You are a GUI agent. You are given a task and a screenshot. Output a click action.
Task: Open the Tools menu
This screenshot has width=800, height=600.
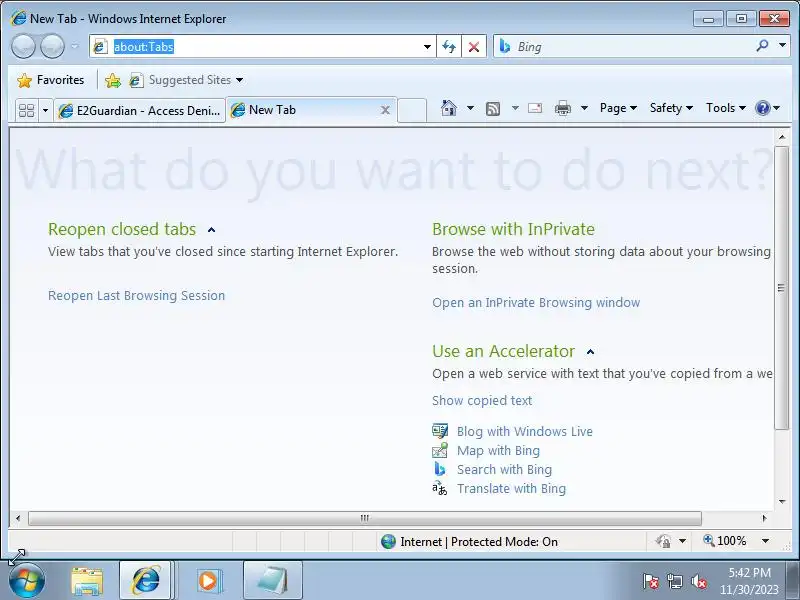(x=726, y=108)
